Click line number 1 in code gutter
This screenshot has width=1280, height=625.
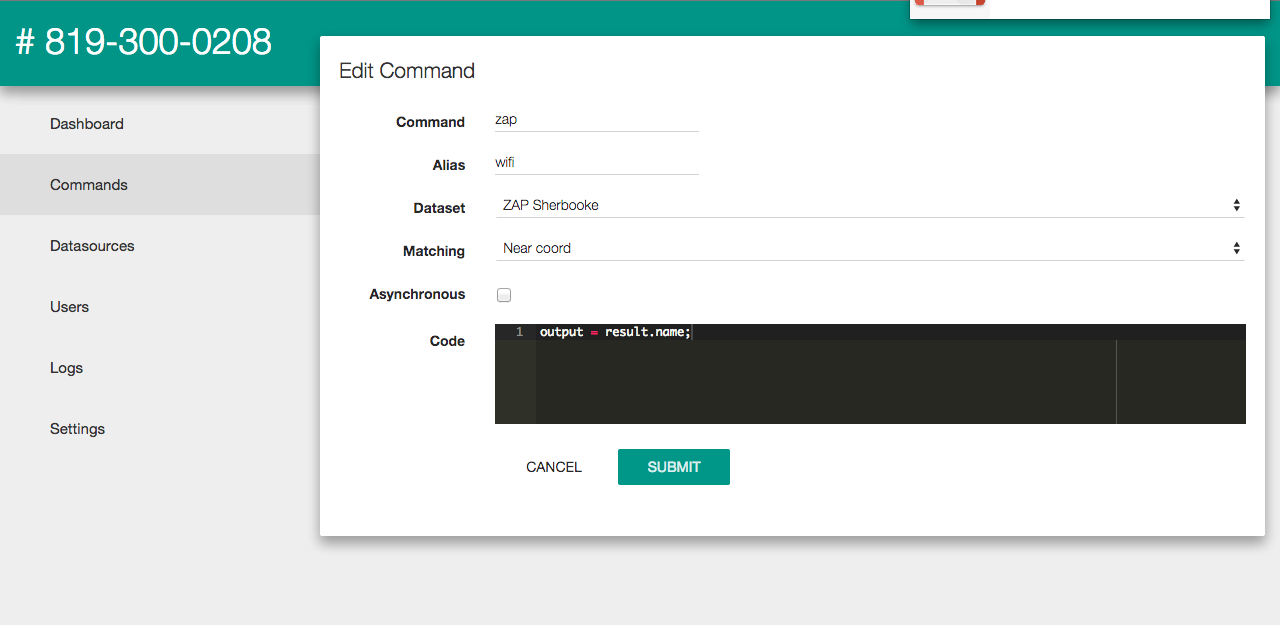click(519, 332)
